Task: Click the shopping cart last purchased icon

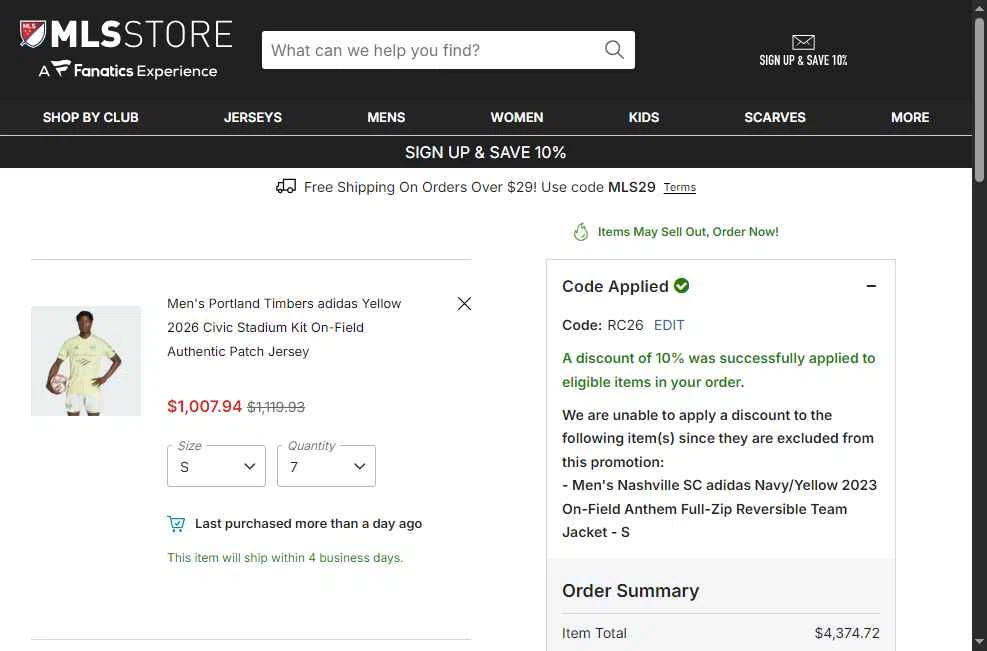Action: (176, 524)
